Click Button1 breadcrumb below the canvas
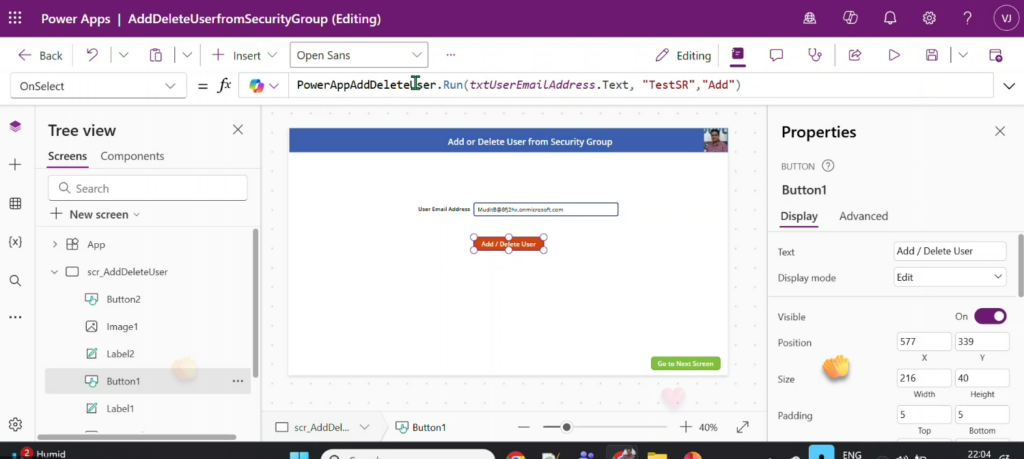 421,427
